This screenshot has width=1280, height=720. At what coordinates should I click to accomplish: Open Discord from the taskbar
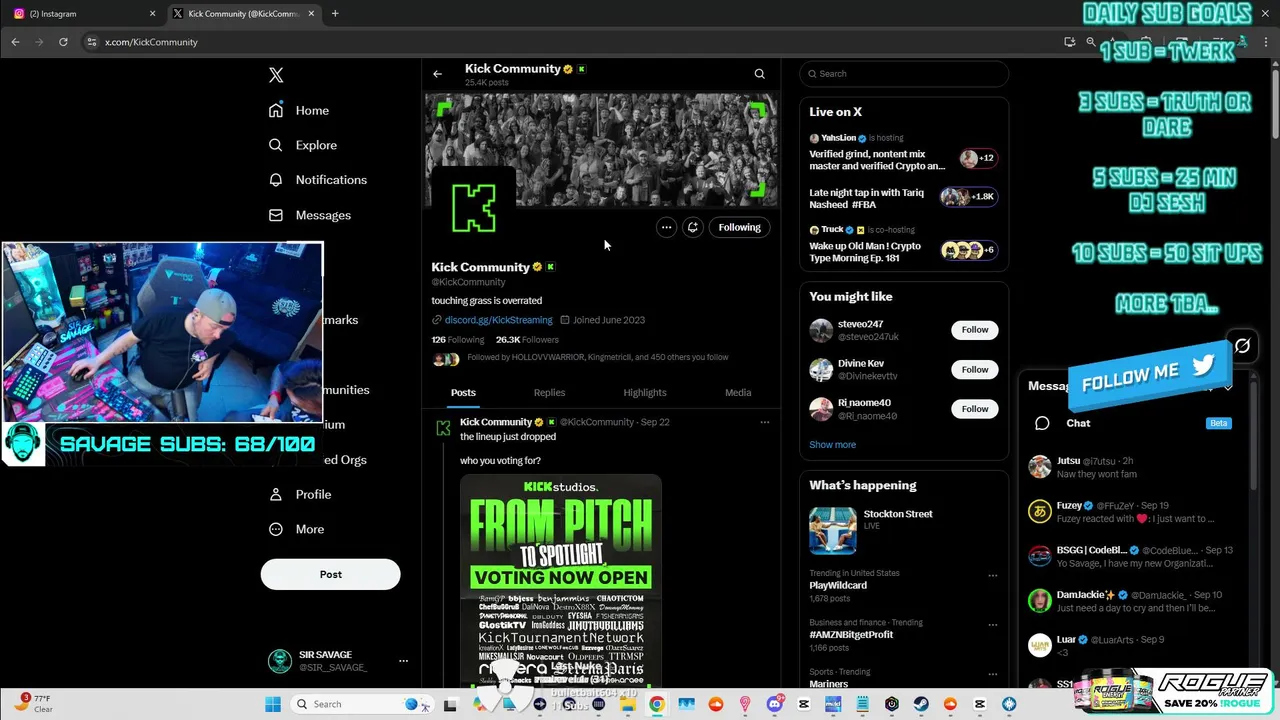coord(774,704)
